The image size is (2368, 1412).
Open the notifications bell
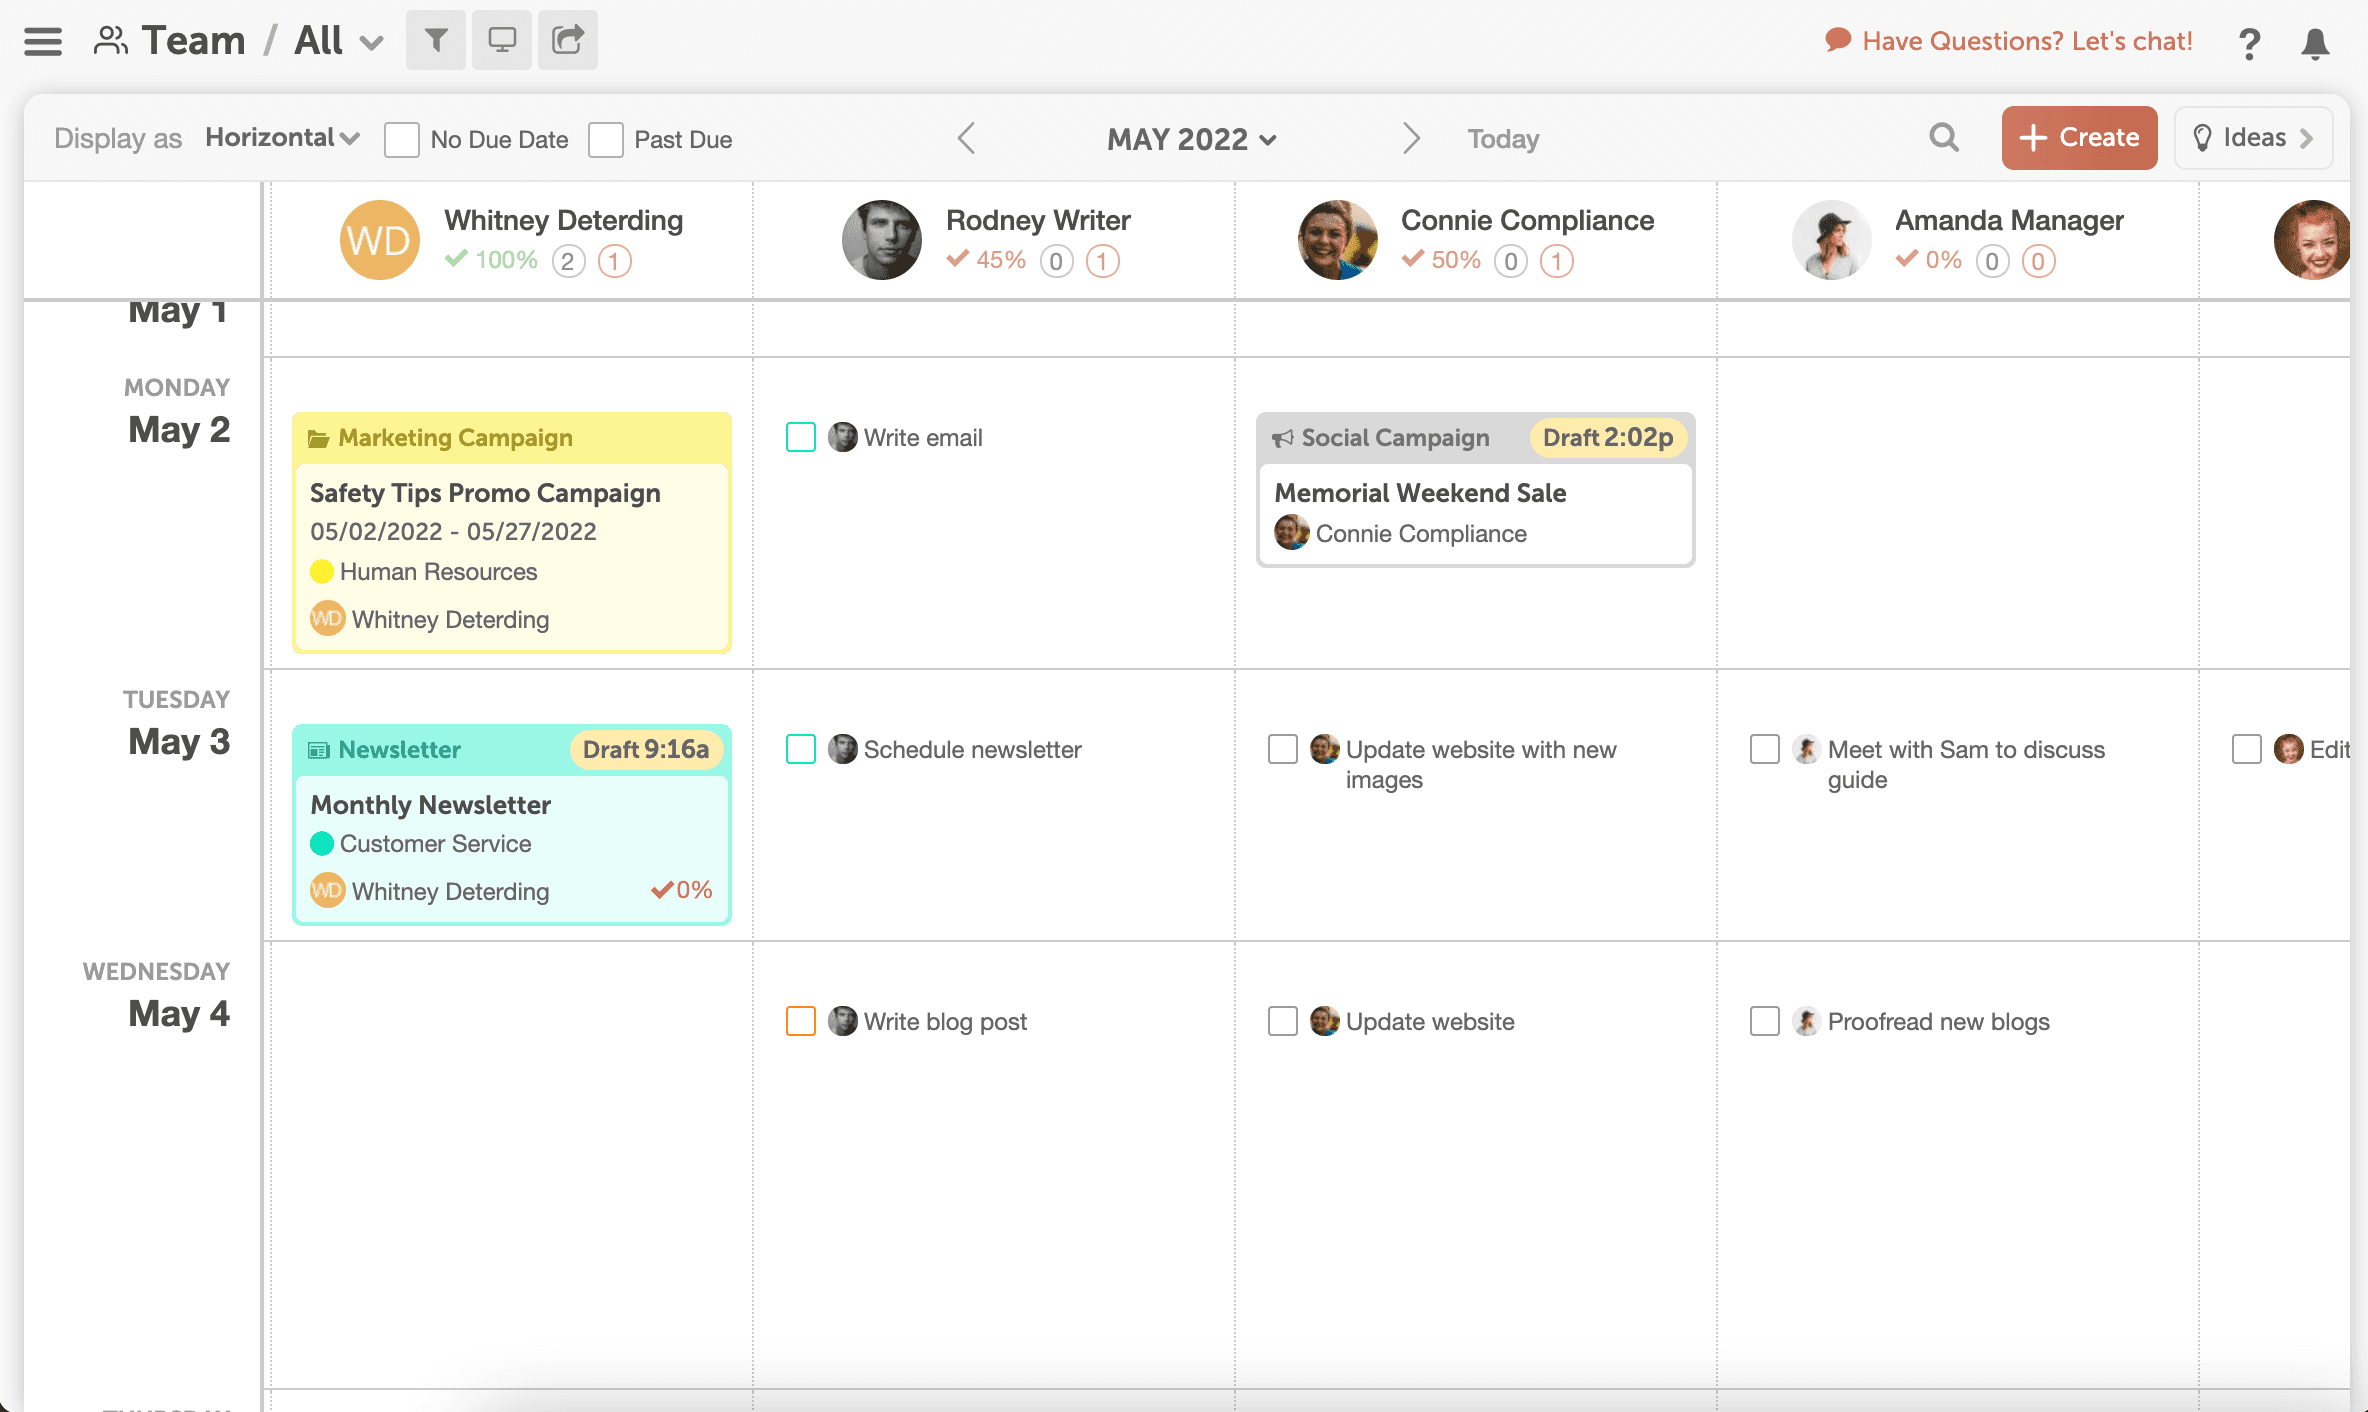click(2315, 43)
